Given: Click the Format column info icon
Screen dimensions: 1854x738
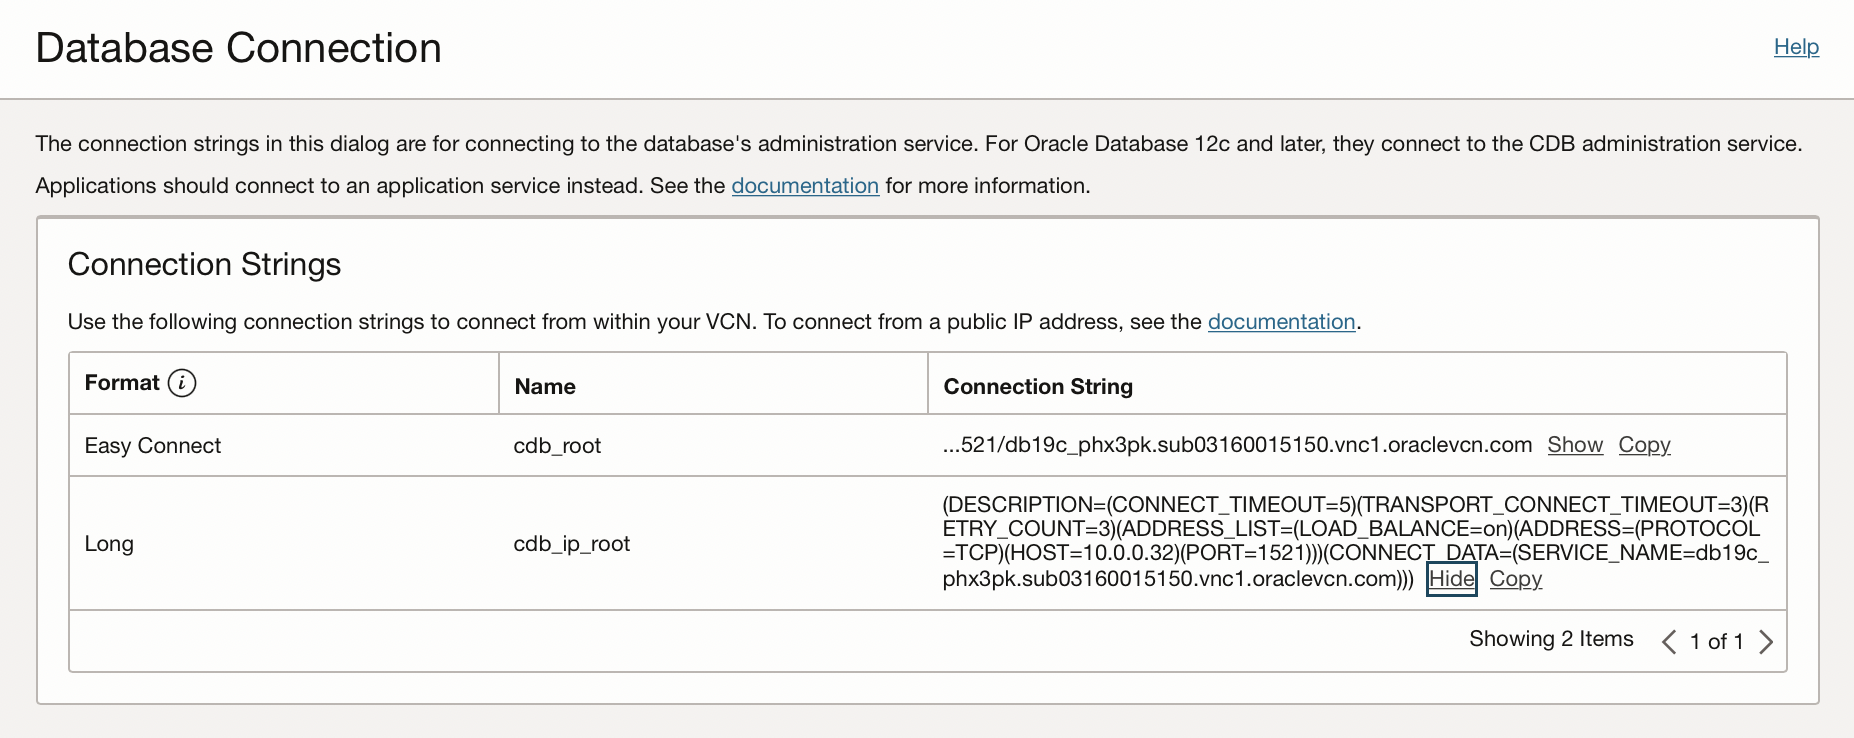Looking at the screenshot, I should coord(182,383).
